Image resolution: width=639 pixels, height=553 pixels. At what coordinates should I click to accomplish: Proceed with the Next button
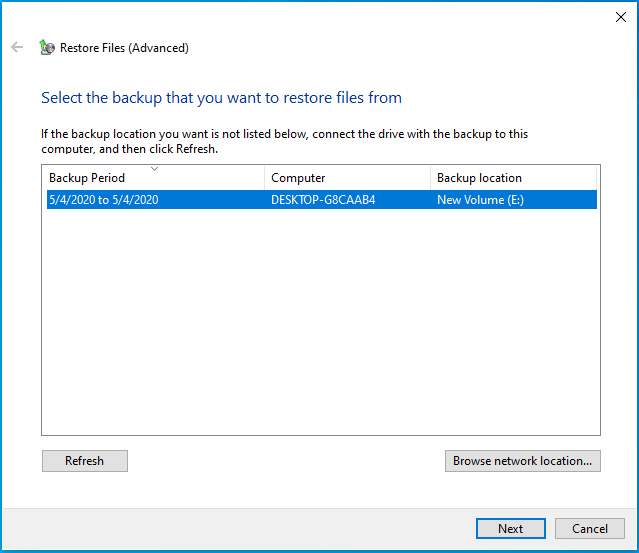tap(511, 529)
